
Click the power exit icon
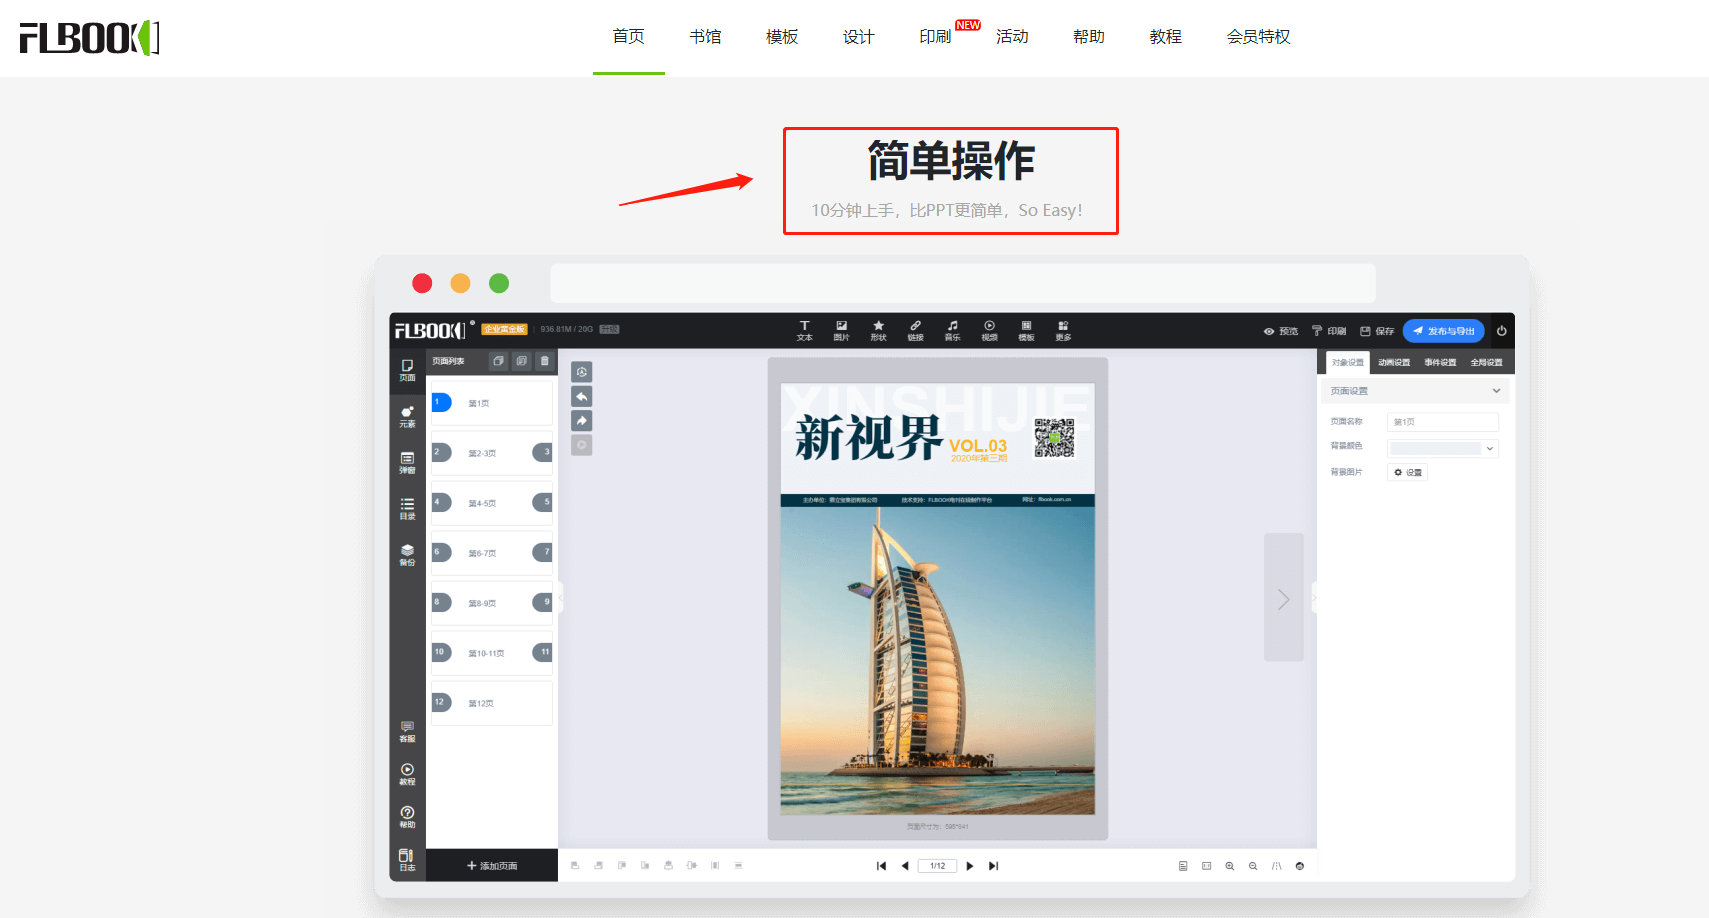pos(1501,331)
